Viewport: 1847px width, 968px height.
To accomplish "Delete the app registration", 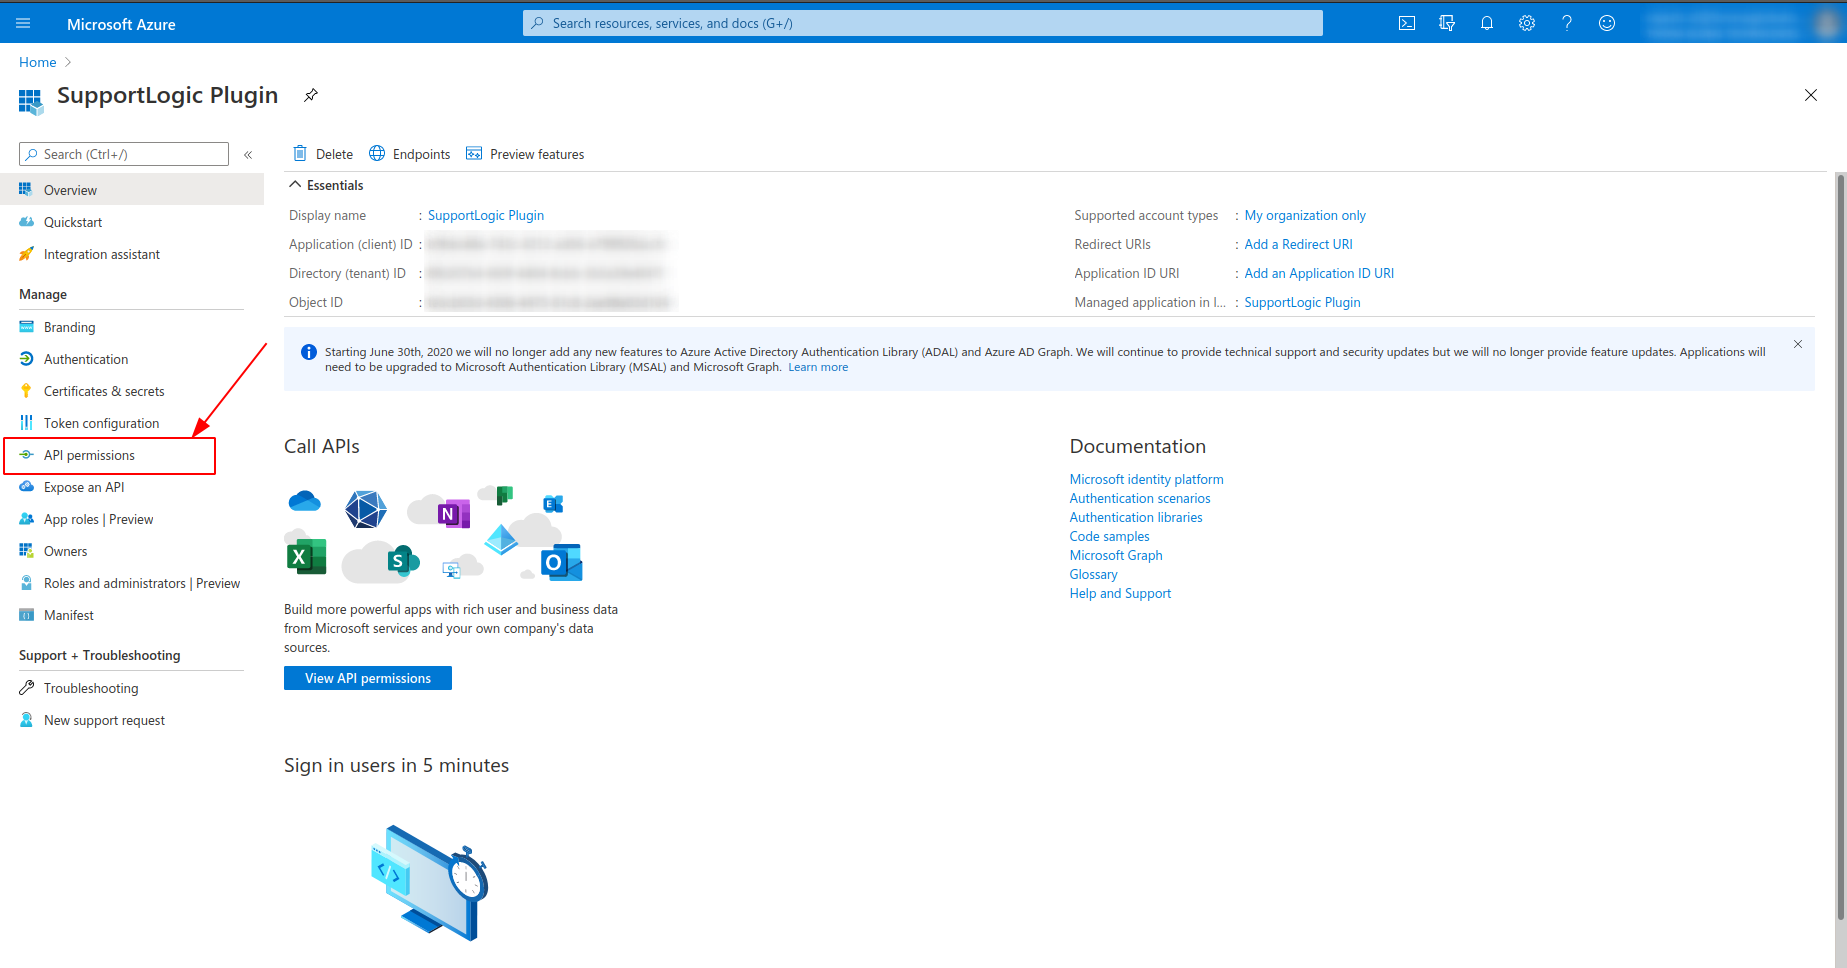I will click(x=323, y=154).
